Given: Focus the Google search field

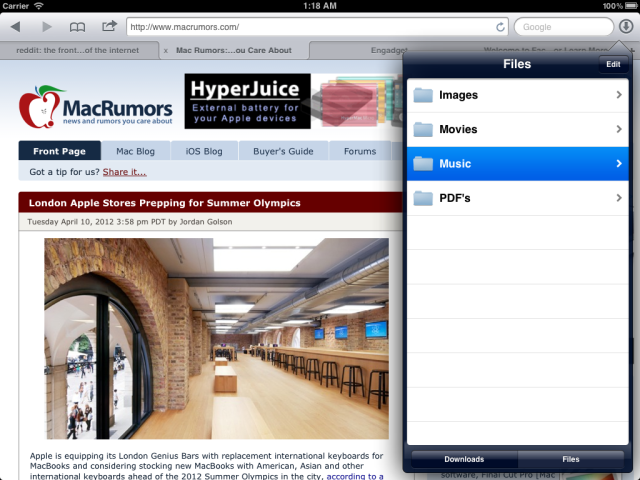Looking at the screenshot, I should coord(563,27).
